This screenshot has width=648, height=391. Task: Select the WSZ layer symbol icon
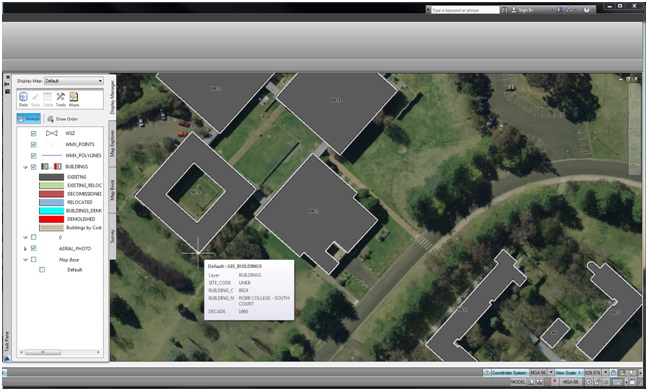pos(52,133)
